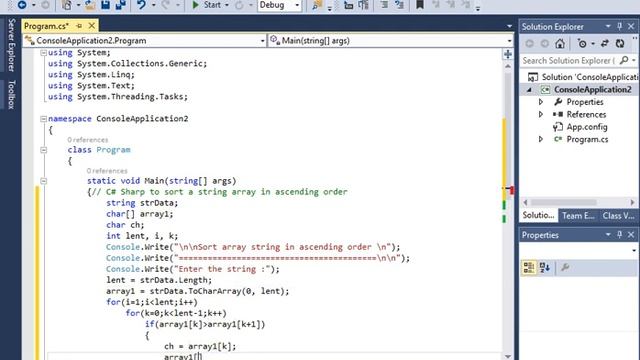The height and width of the screenshot is (360, 640).
Task: Click the Pending Changes Filter clock icon
Action: [582, 43]
